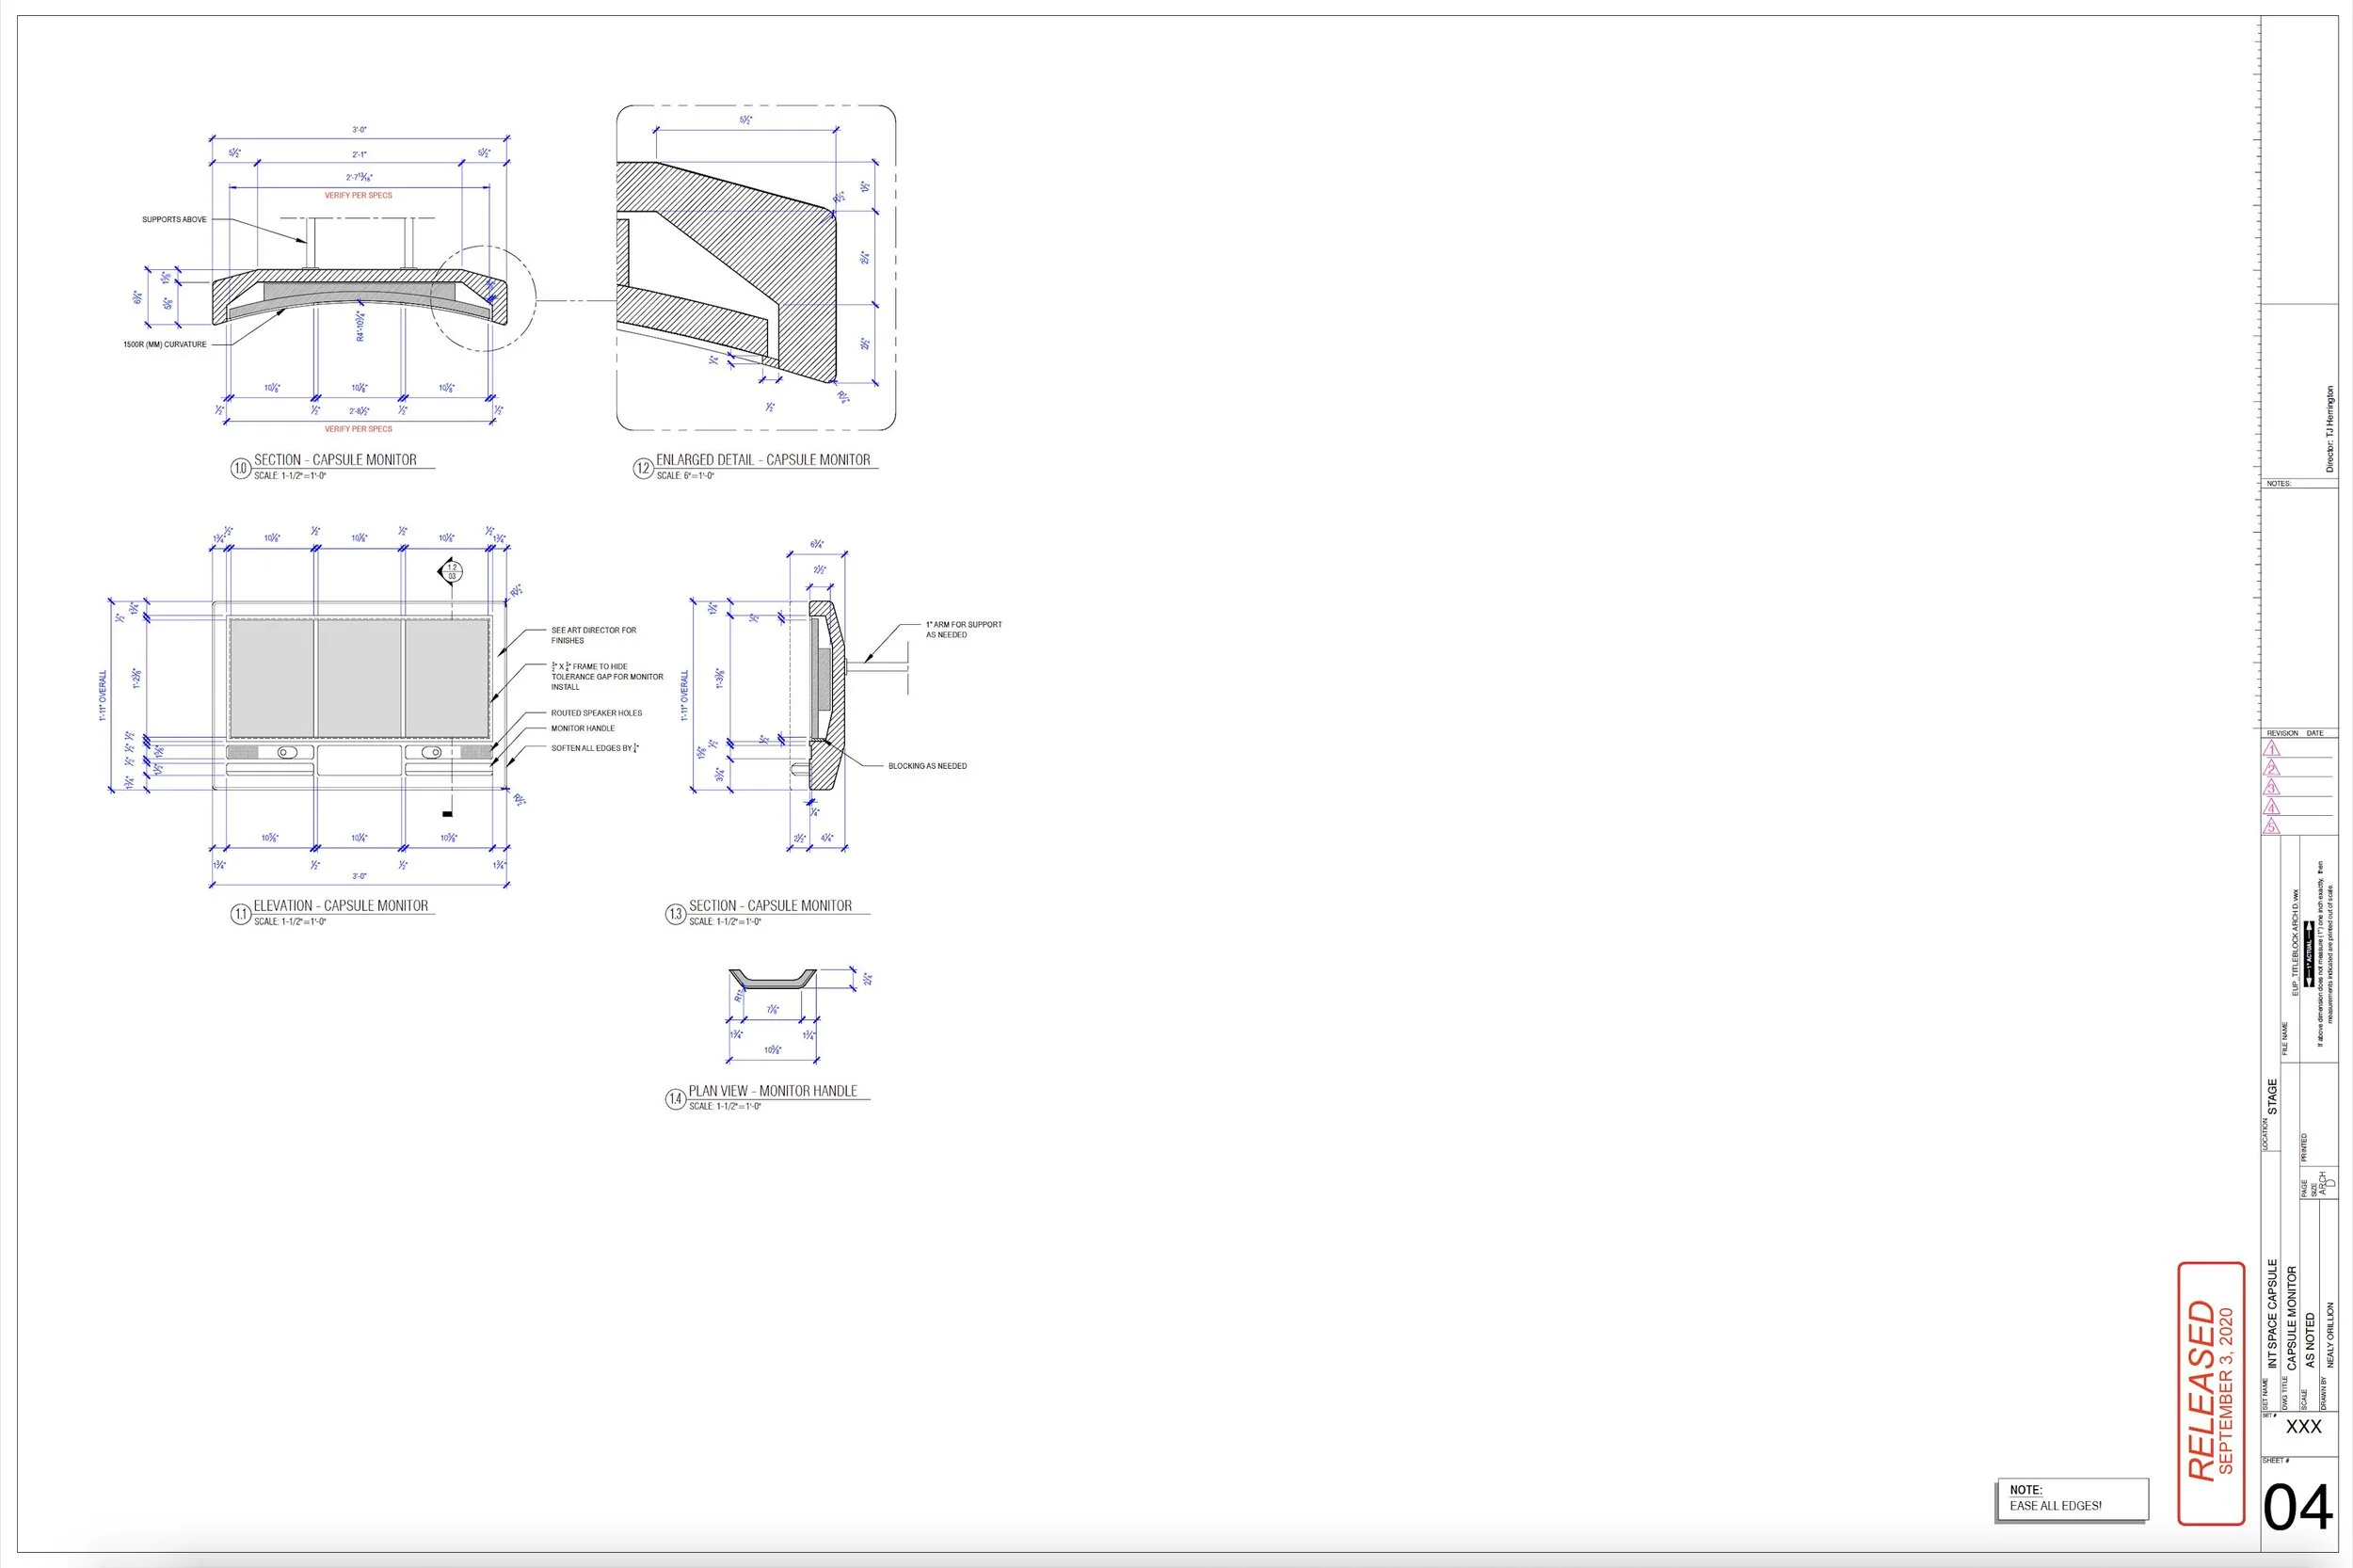Click the 1.4 plan view number bubble
This screenshot has height=1568, width=2353.
pos(675,1099)
